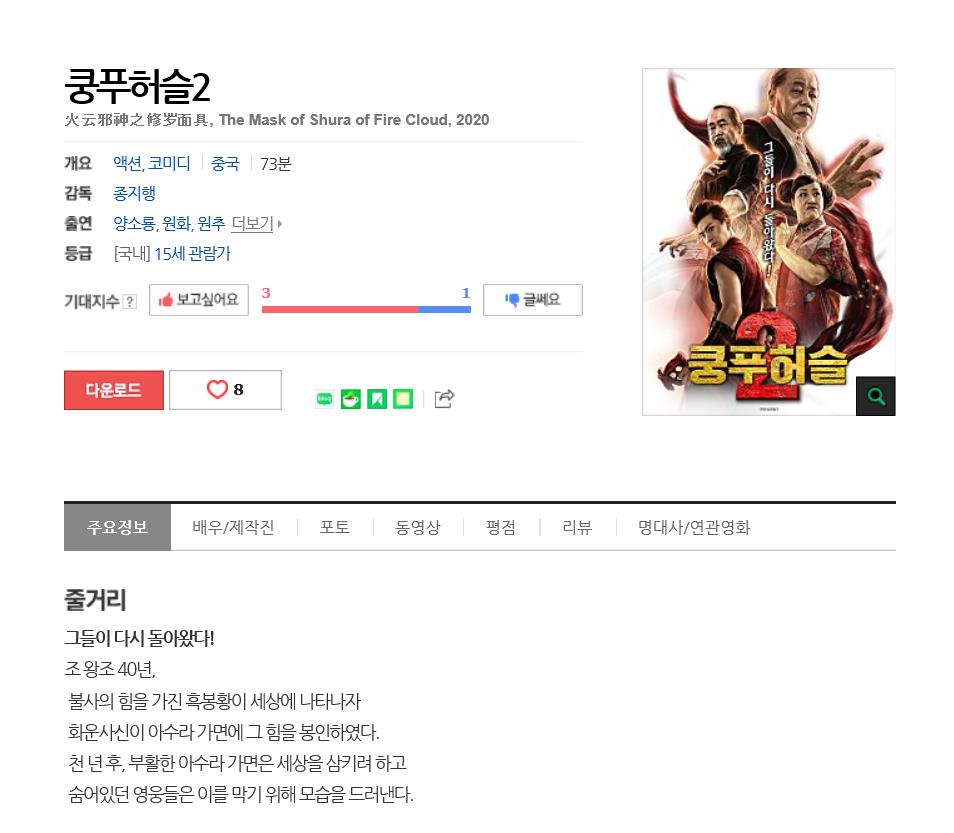Viewport: 954px width, 833px height.
Task: Save to Naver bookmark icon
Action: click(x=377, y=399)
